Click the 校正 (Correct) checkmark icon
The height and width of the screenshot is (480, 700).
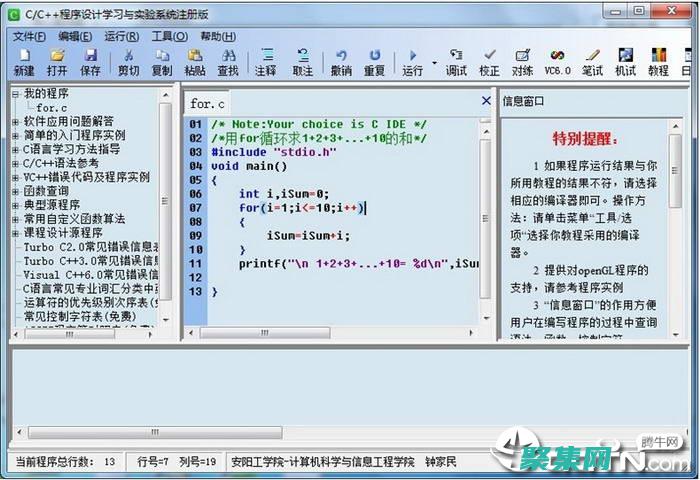point(489,56)
